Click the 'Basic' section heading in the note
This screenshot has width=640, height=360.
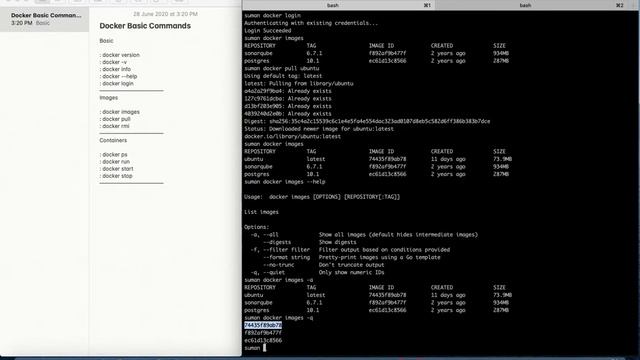coord(106,41)
